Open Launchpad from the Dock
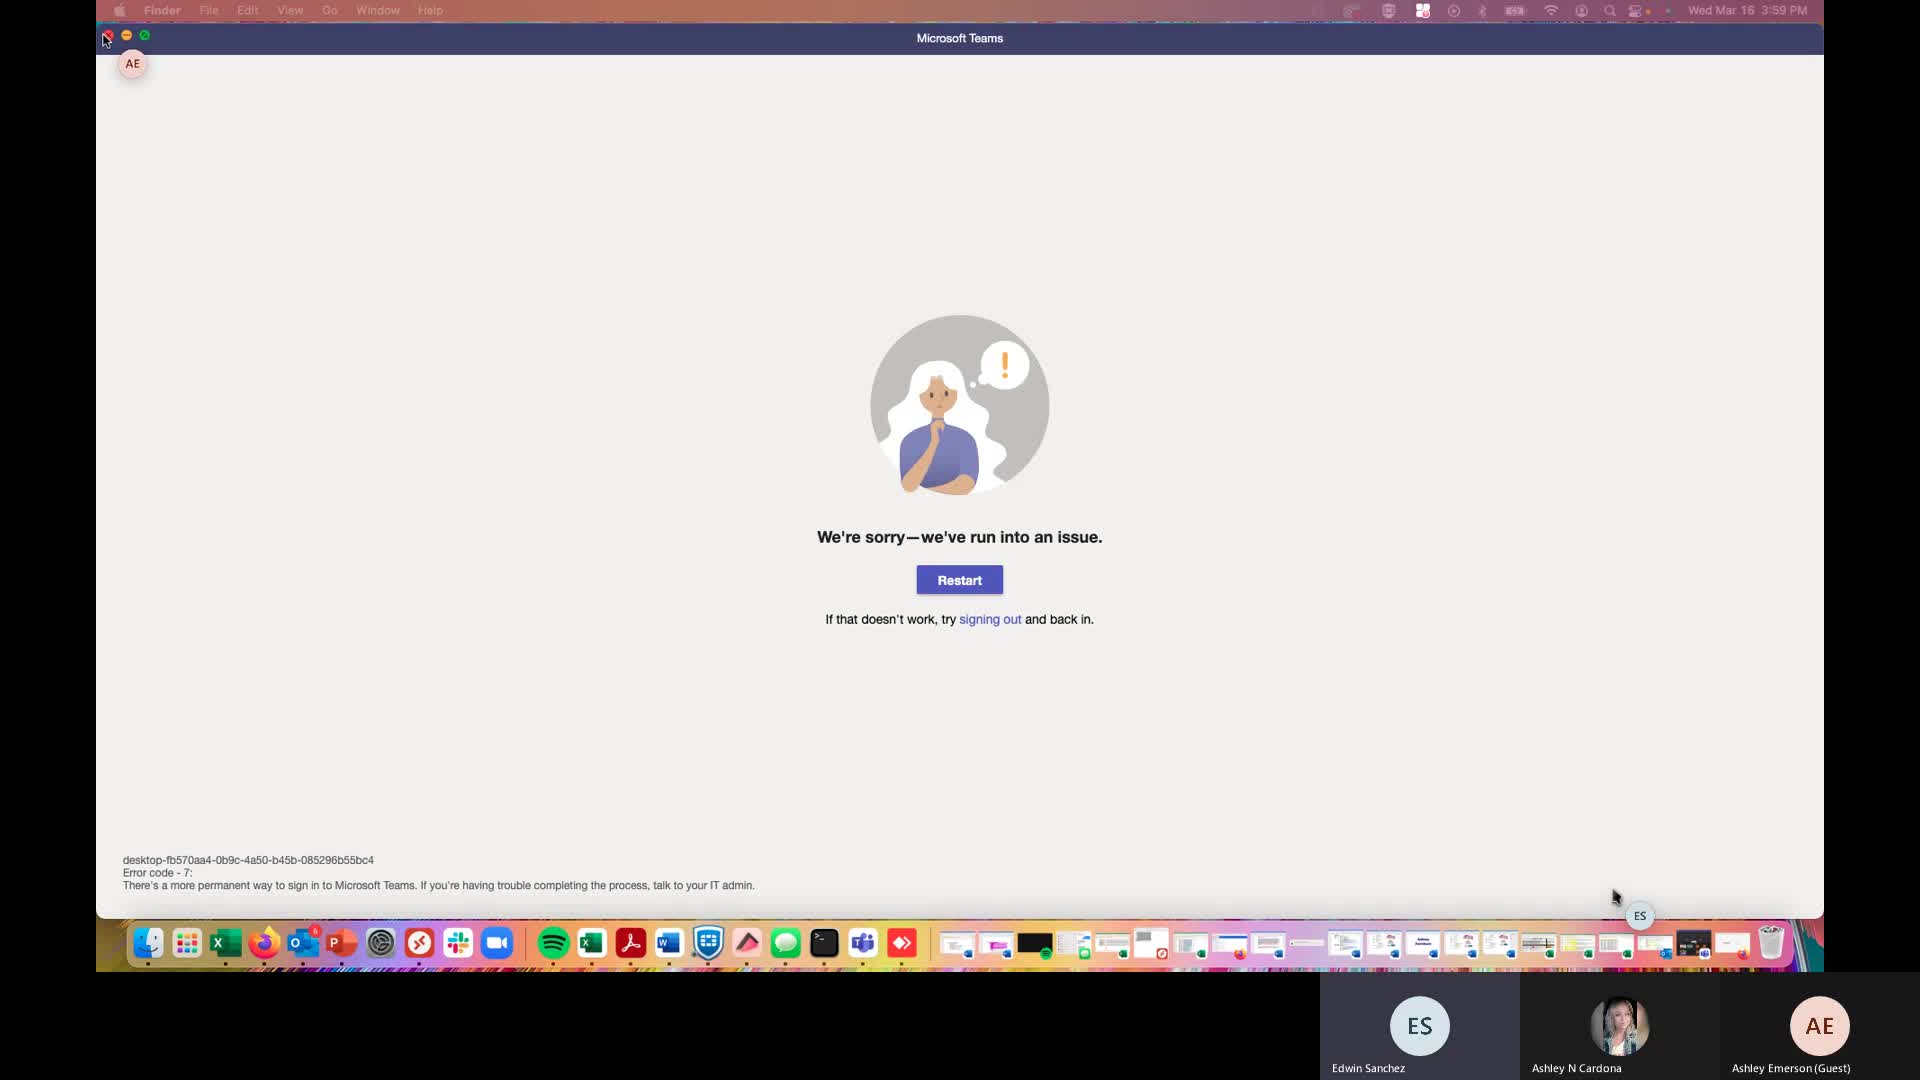 coord(187,943)
